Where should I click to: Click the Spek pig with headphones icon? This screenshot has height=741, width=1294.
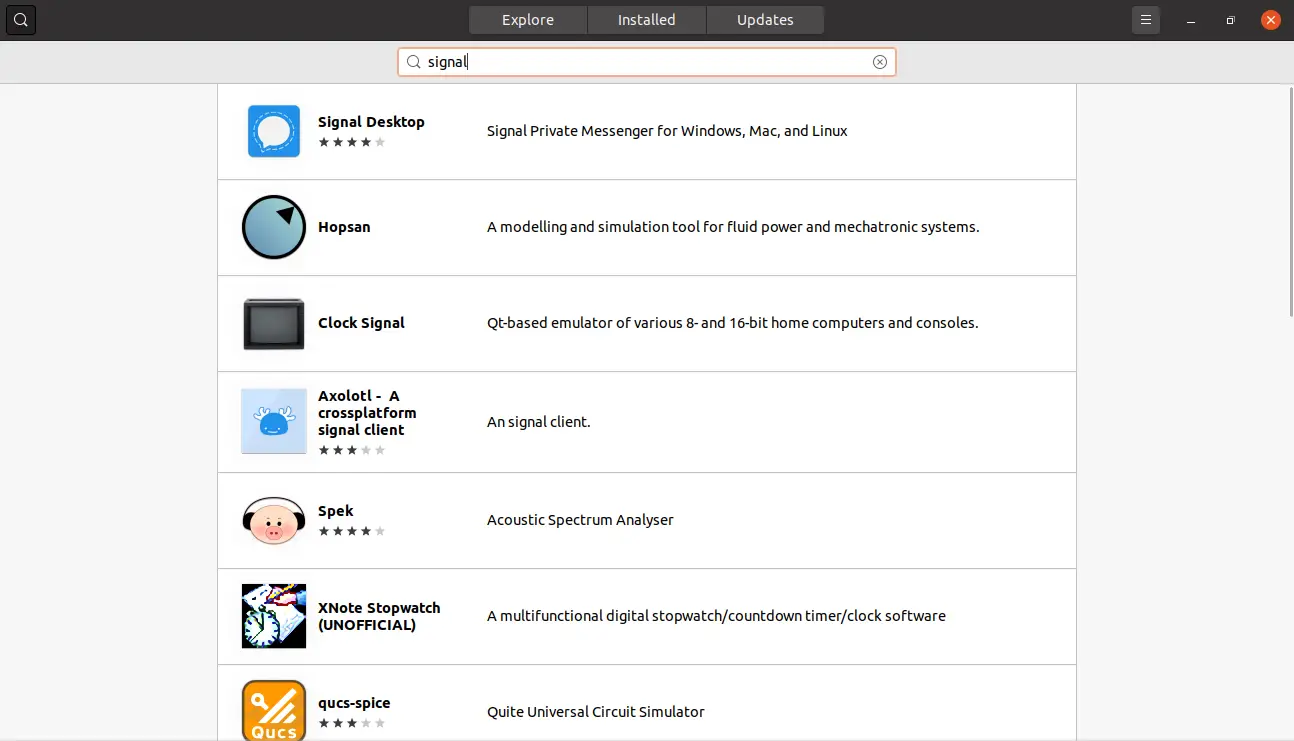[274, 520]
